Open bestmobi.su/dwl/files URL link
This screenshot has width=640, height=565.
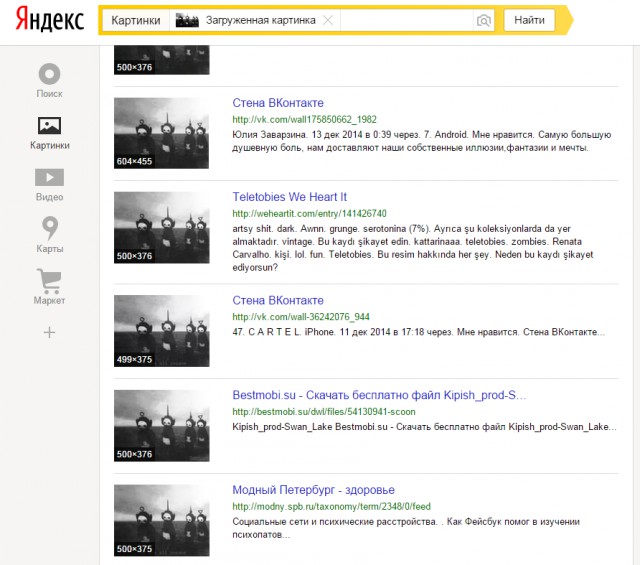pyautogui.click(x=324, y=412)
